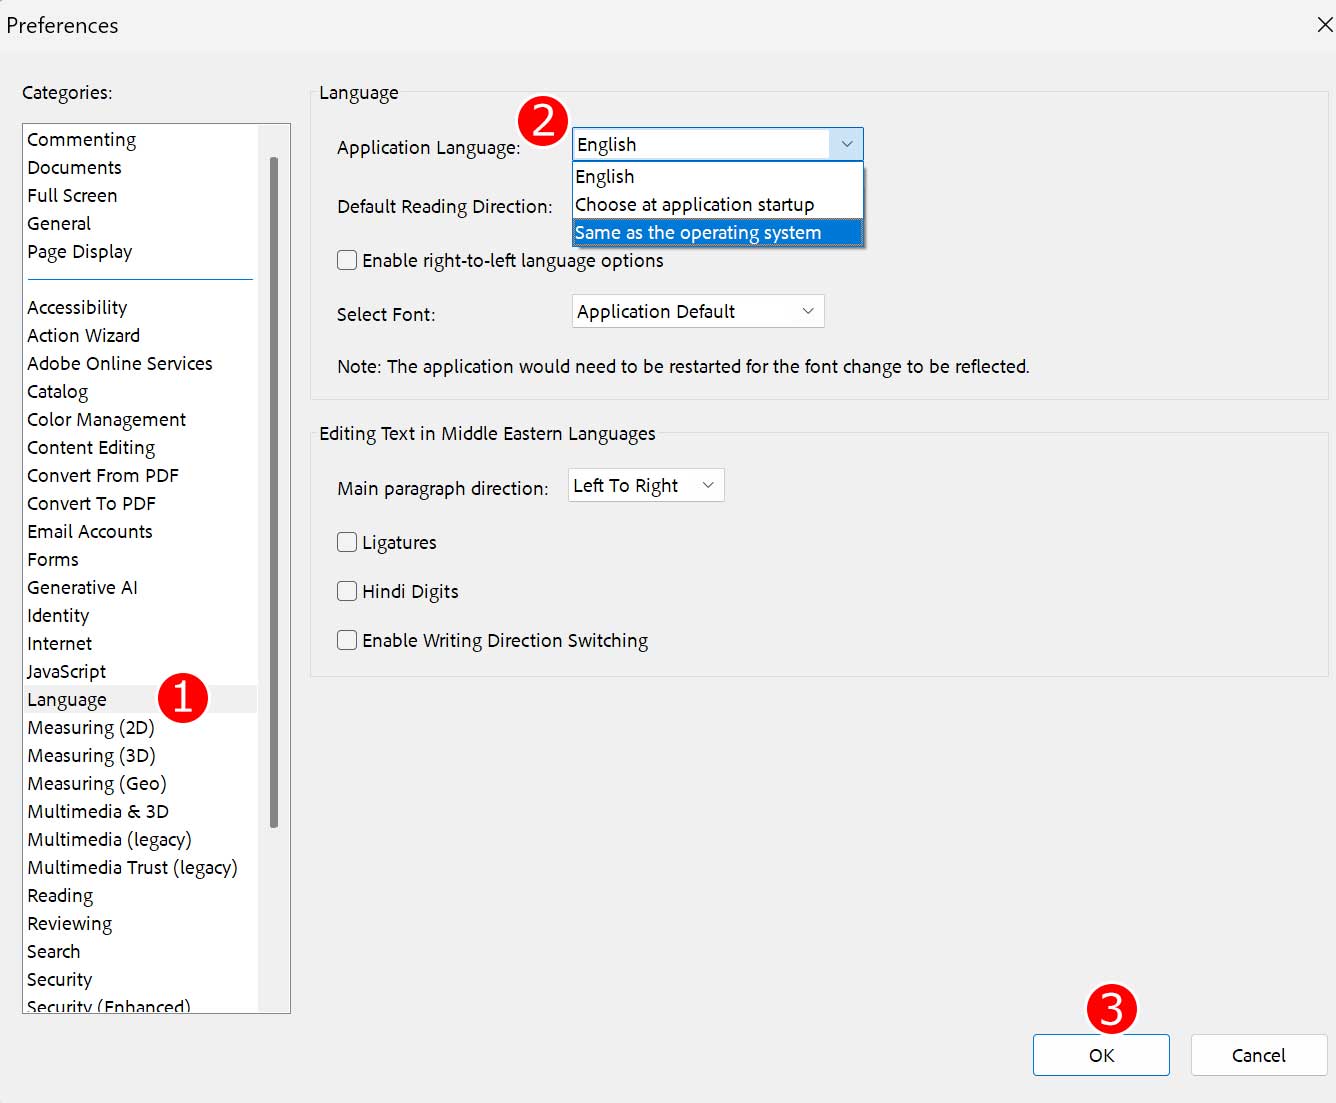Select Multimedia & 3D category

coord(98,812)
